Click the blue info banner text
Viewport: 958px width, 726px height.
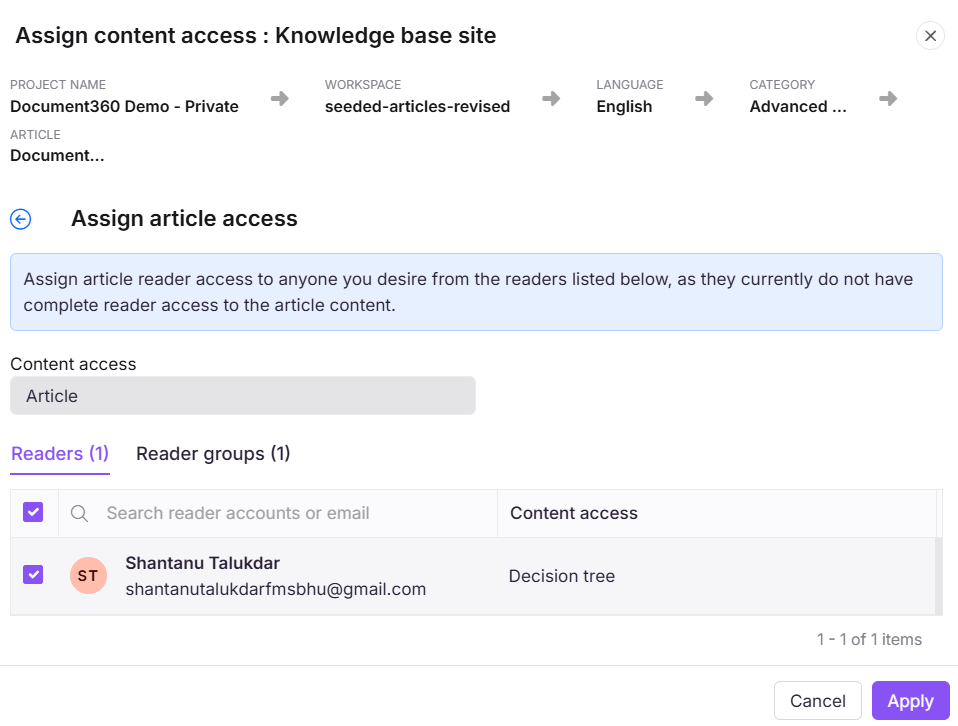click(468, 292)
